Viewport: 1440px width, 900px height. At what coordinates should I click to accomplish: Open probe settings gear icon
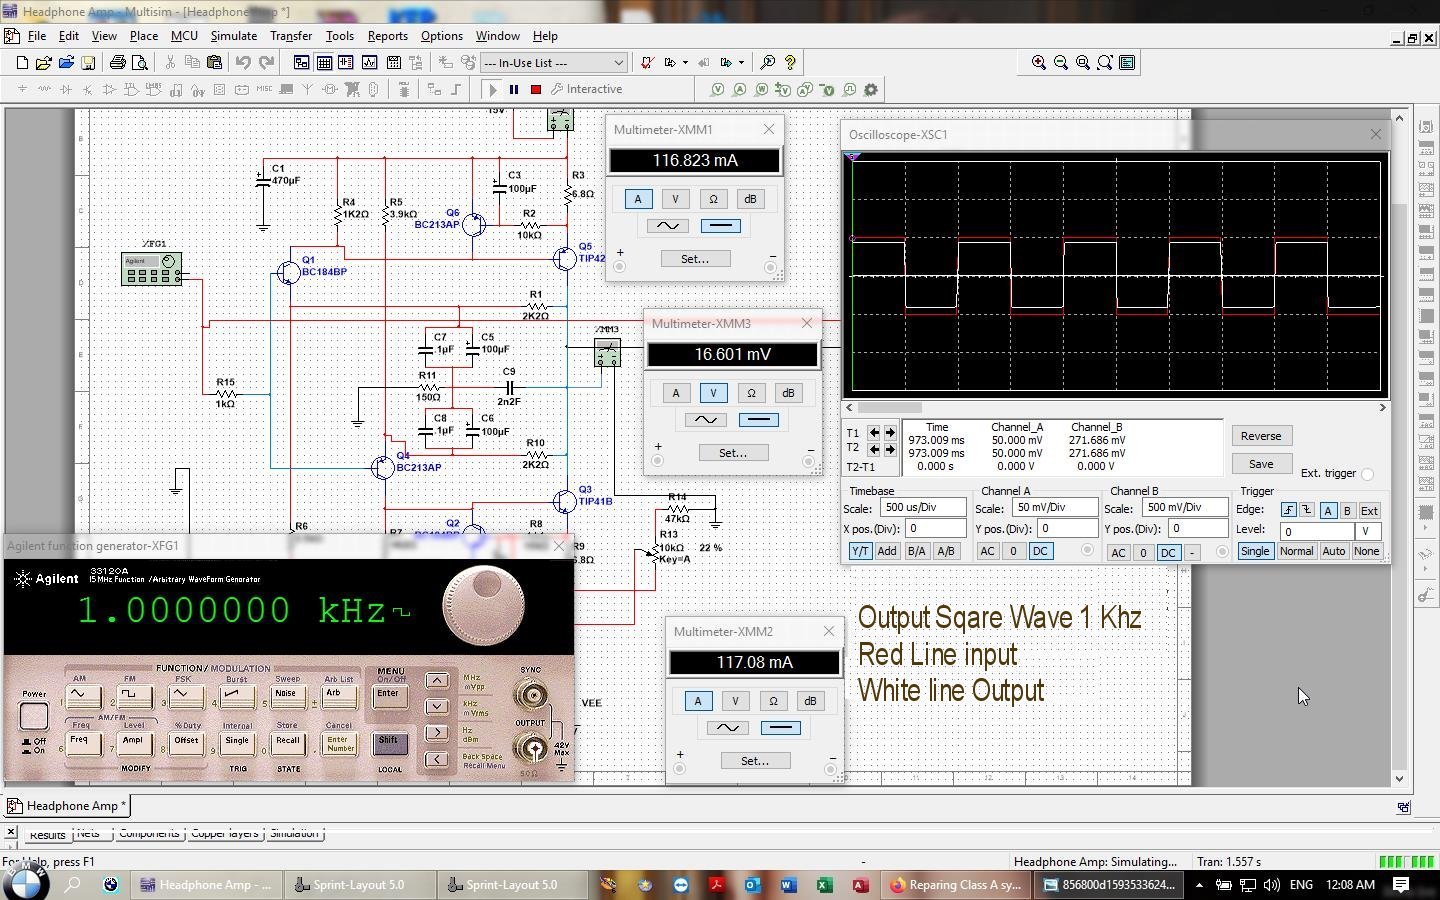pos(871,89)
